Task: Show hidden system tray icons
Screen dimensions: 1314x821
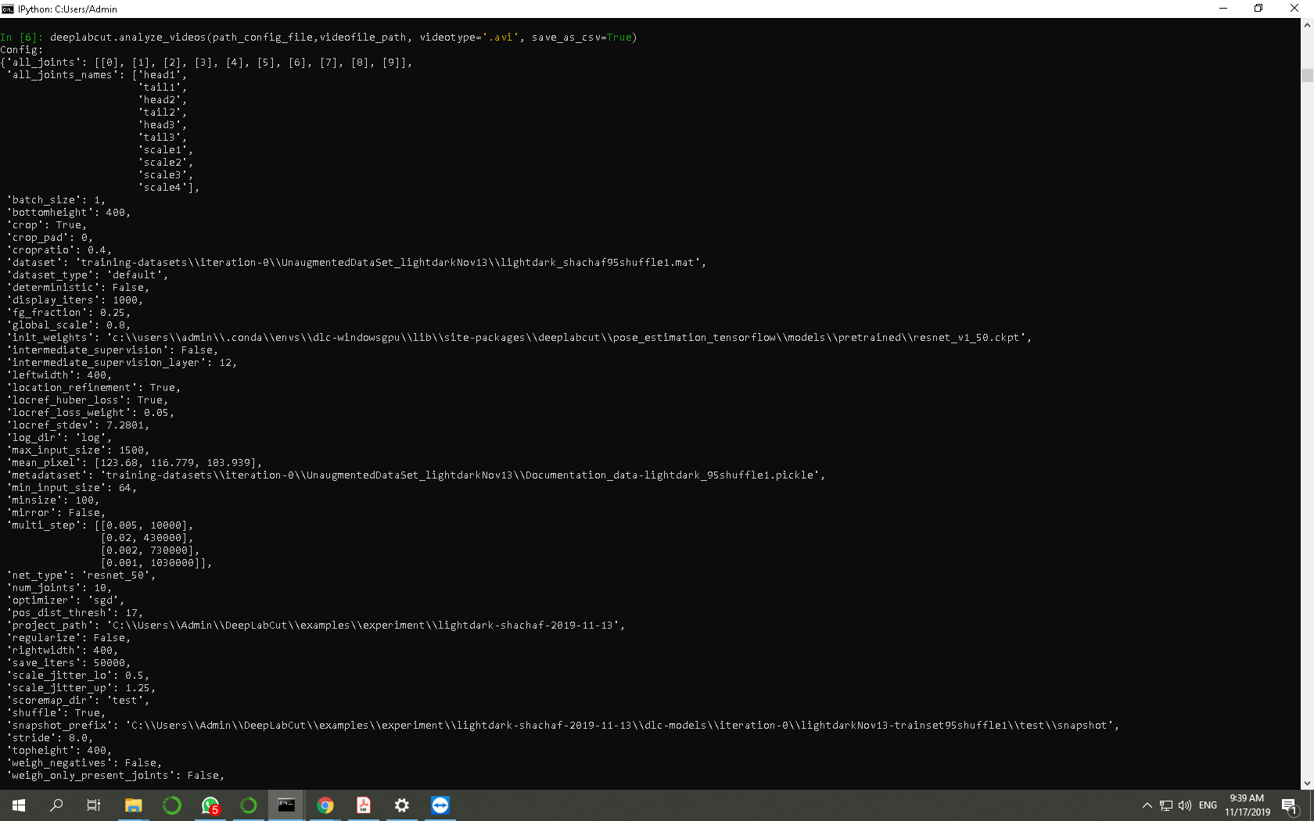Action: pyautogui.click(x=1147, y=805)
